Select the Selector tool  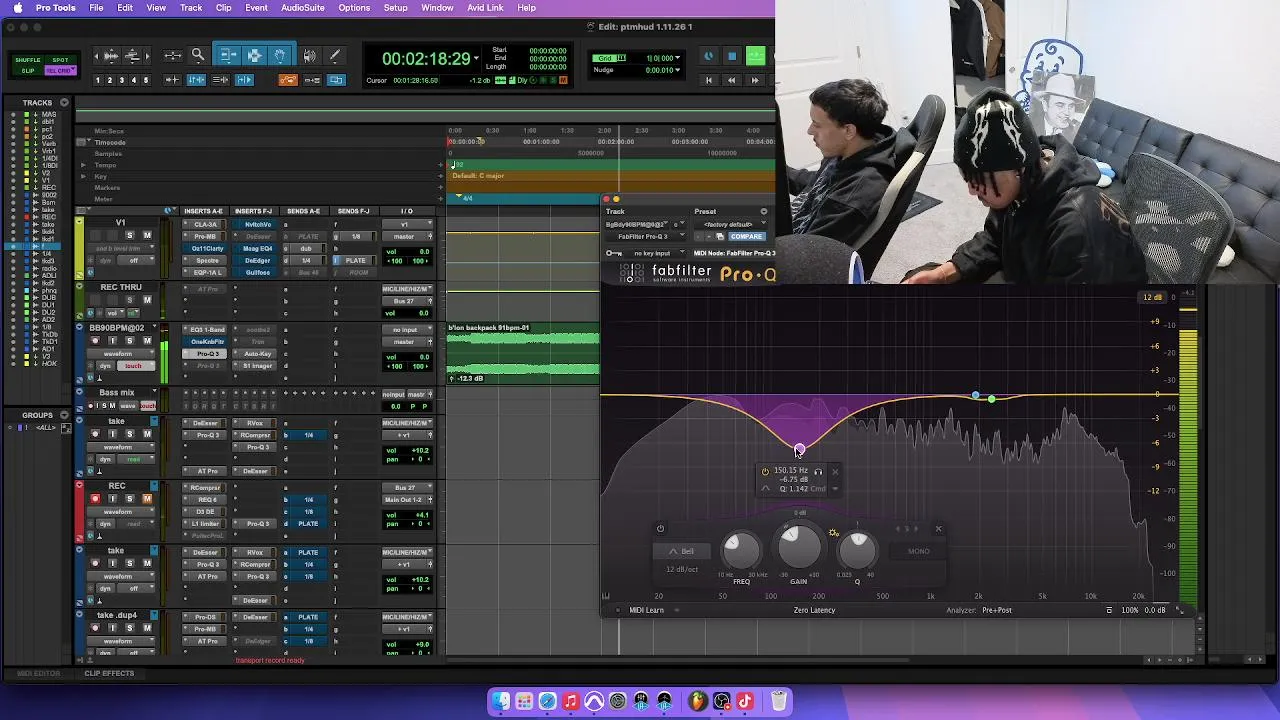tap(254, 56)
